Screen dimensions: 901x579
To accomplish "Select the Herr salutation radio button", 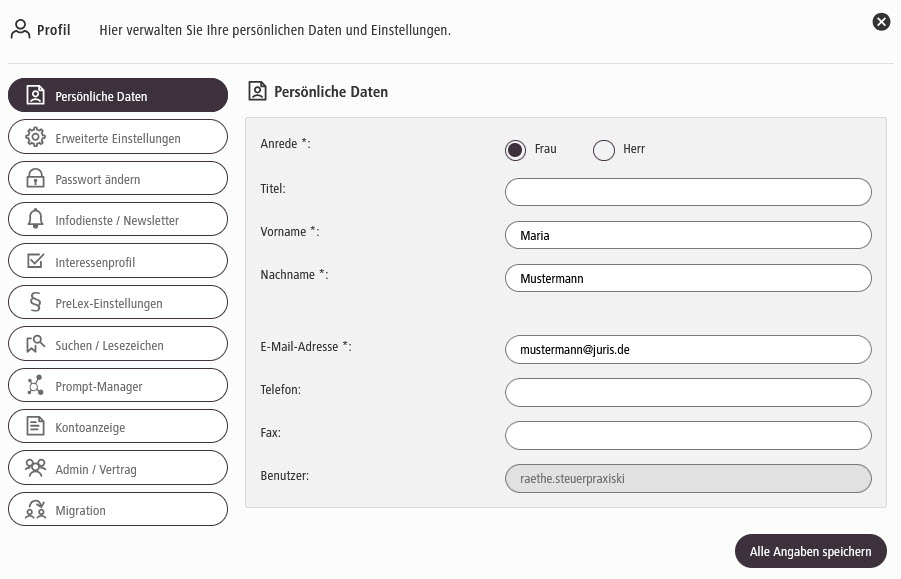I will 603,150.
